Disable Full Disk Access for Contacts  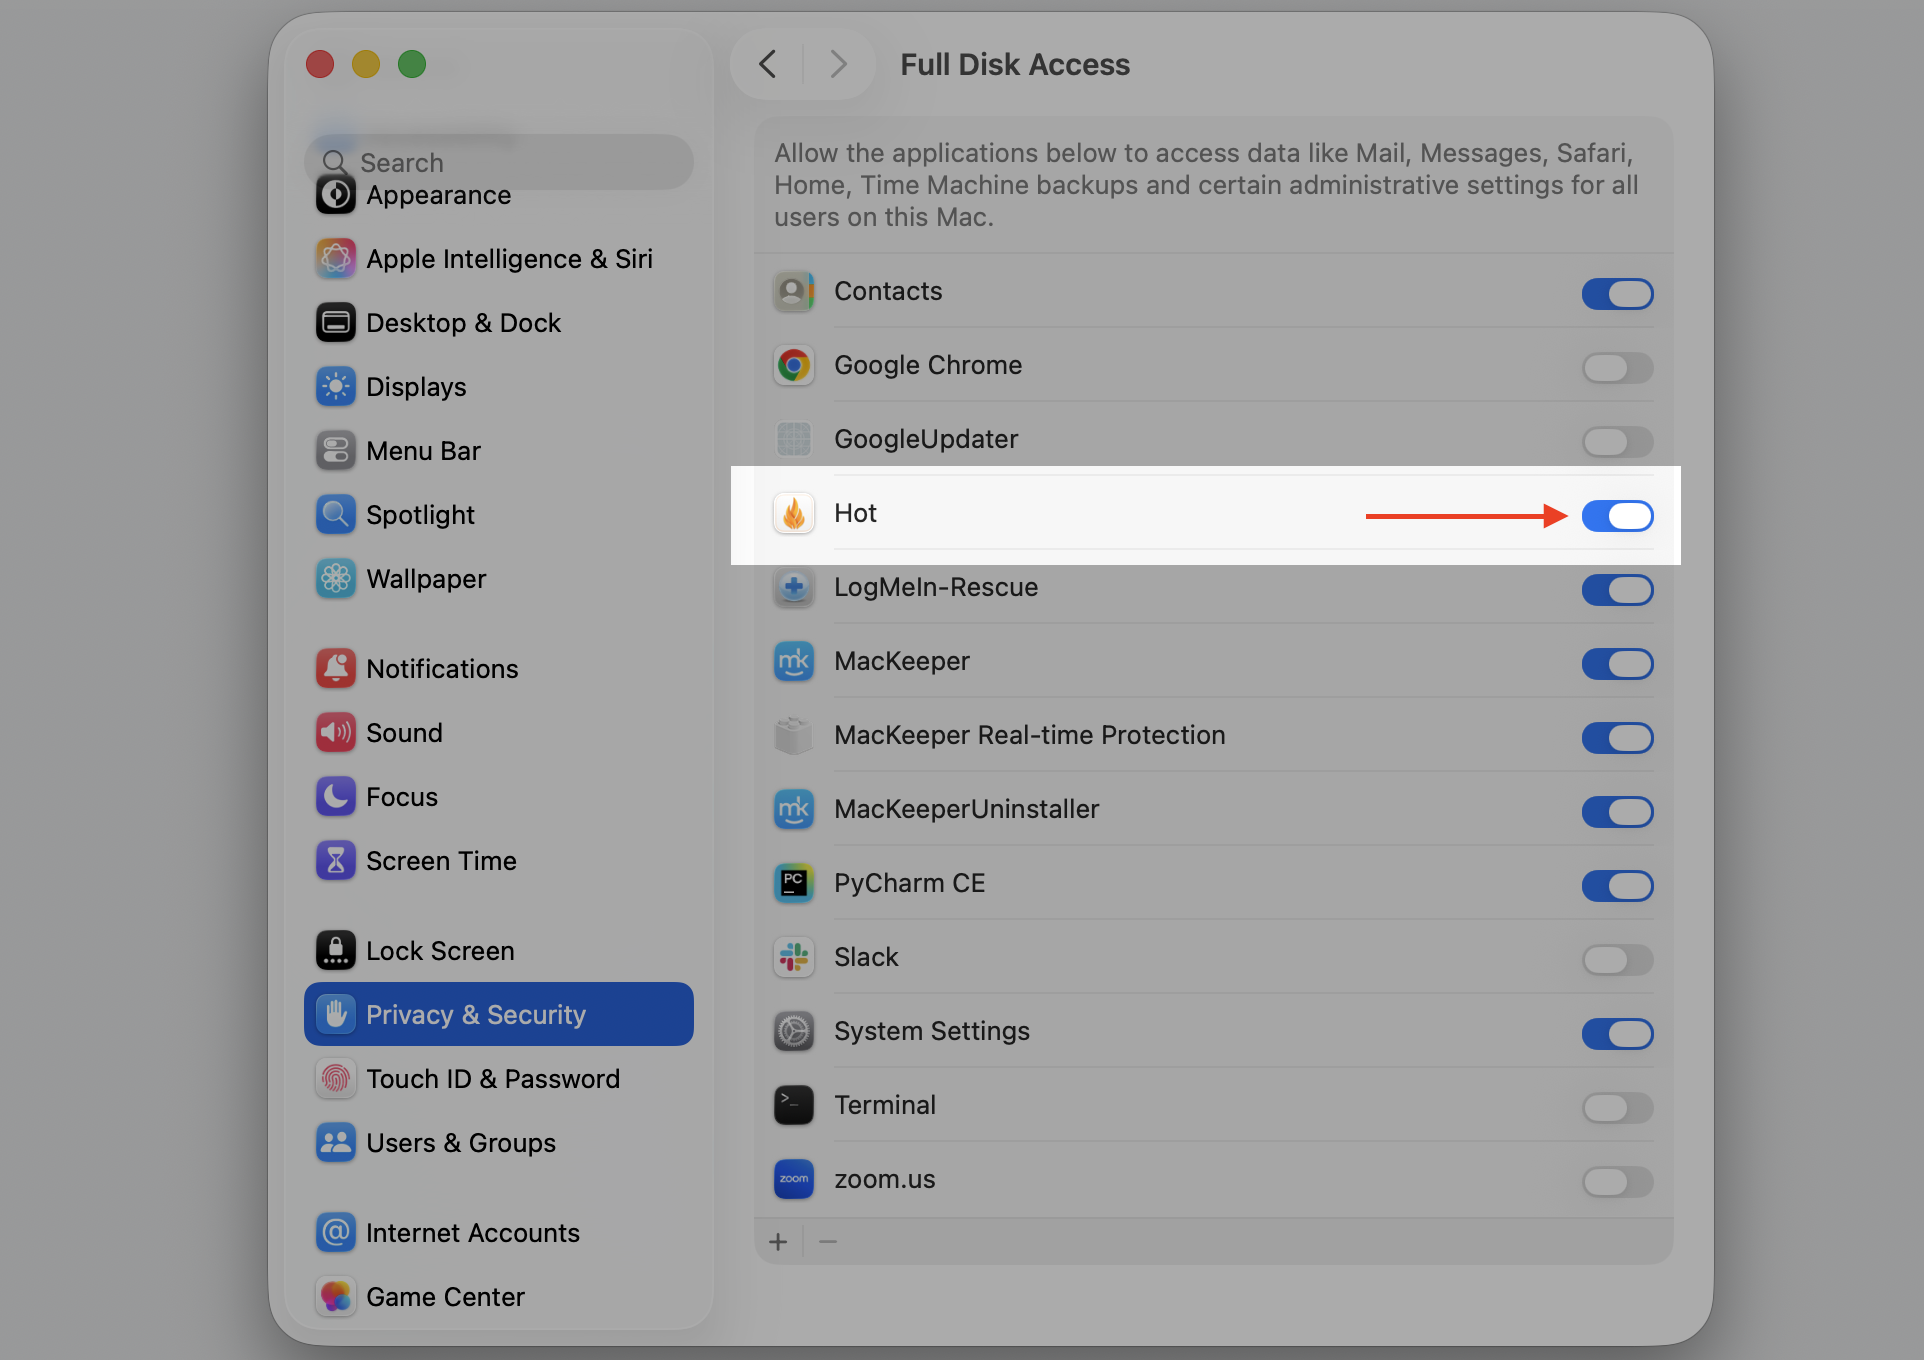coord(1617,294)
